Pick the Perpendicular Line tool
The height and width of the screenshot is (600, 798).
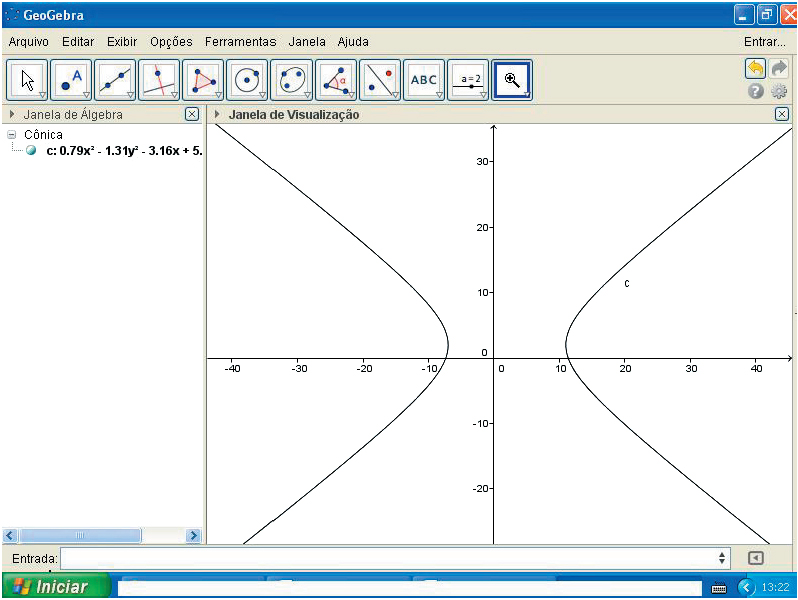(160, 80)
